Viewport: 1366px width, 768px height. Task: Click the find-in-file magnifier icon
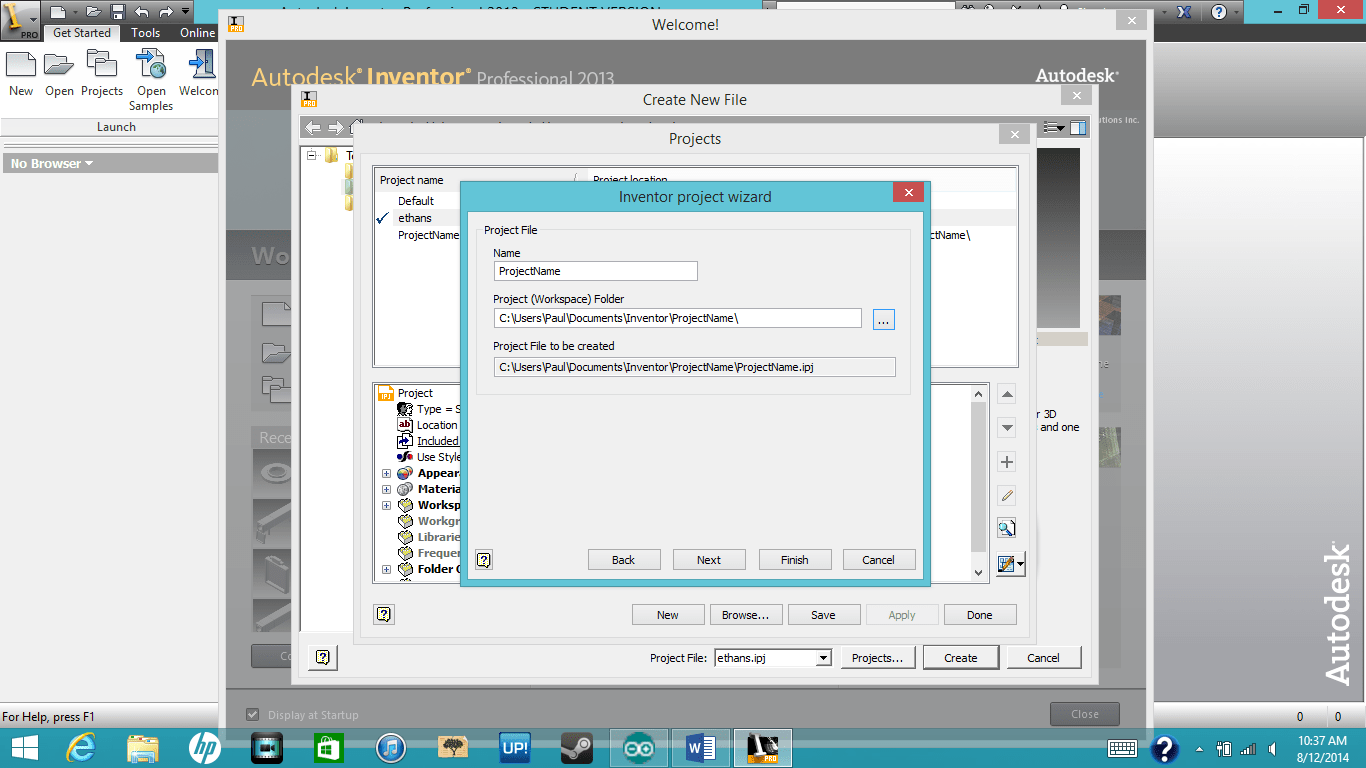coord(1007,527)
